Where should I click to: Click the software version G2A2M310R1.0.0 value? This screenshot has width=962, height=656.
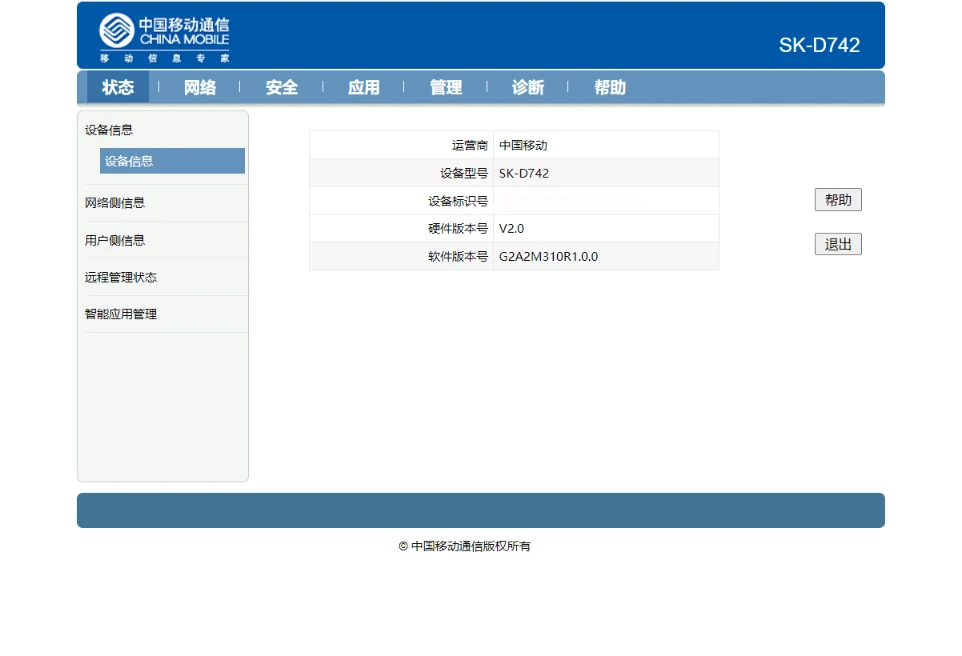(x=548, y=257)
